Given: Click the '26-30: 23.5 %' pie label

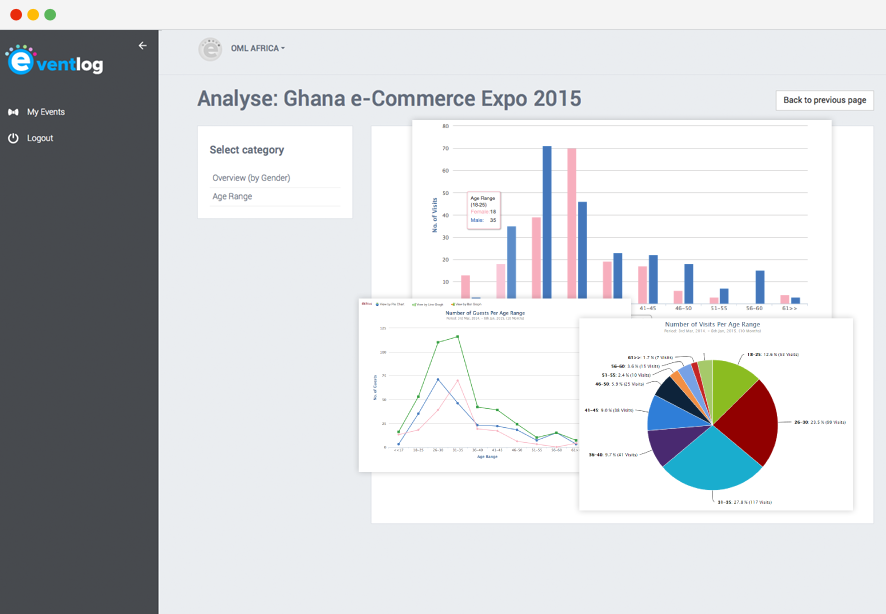Looking at the screenshot, I should coord(820,423).
